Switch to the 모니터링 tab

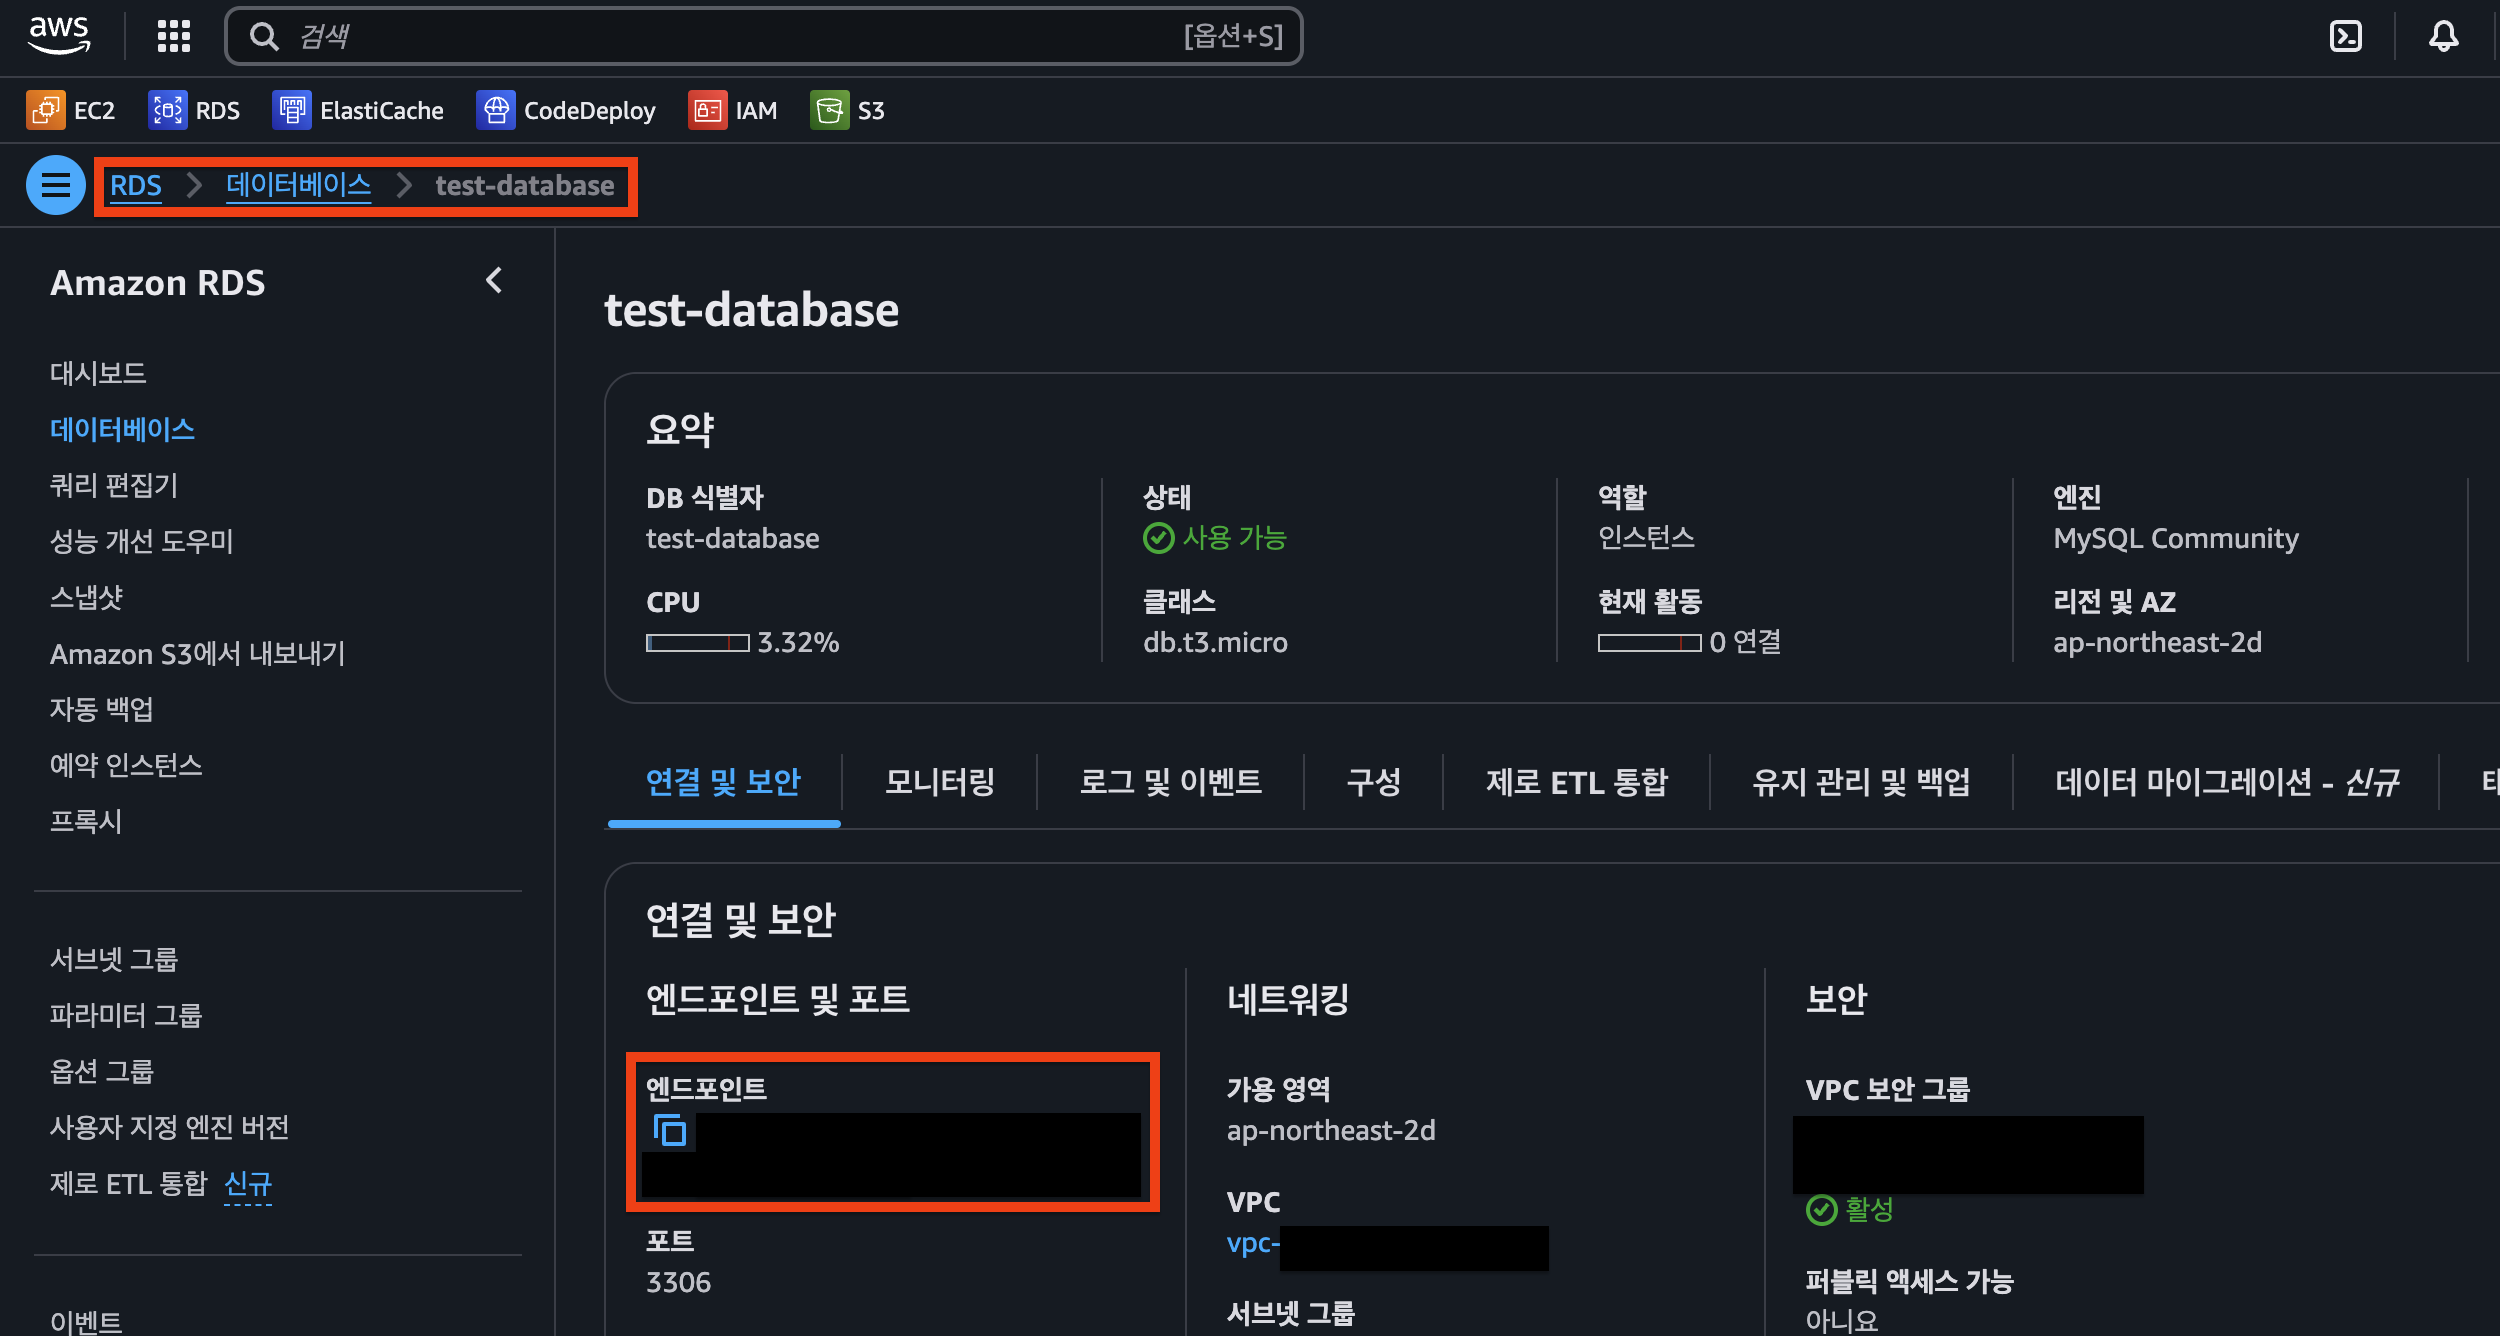click(939, 781)
